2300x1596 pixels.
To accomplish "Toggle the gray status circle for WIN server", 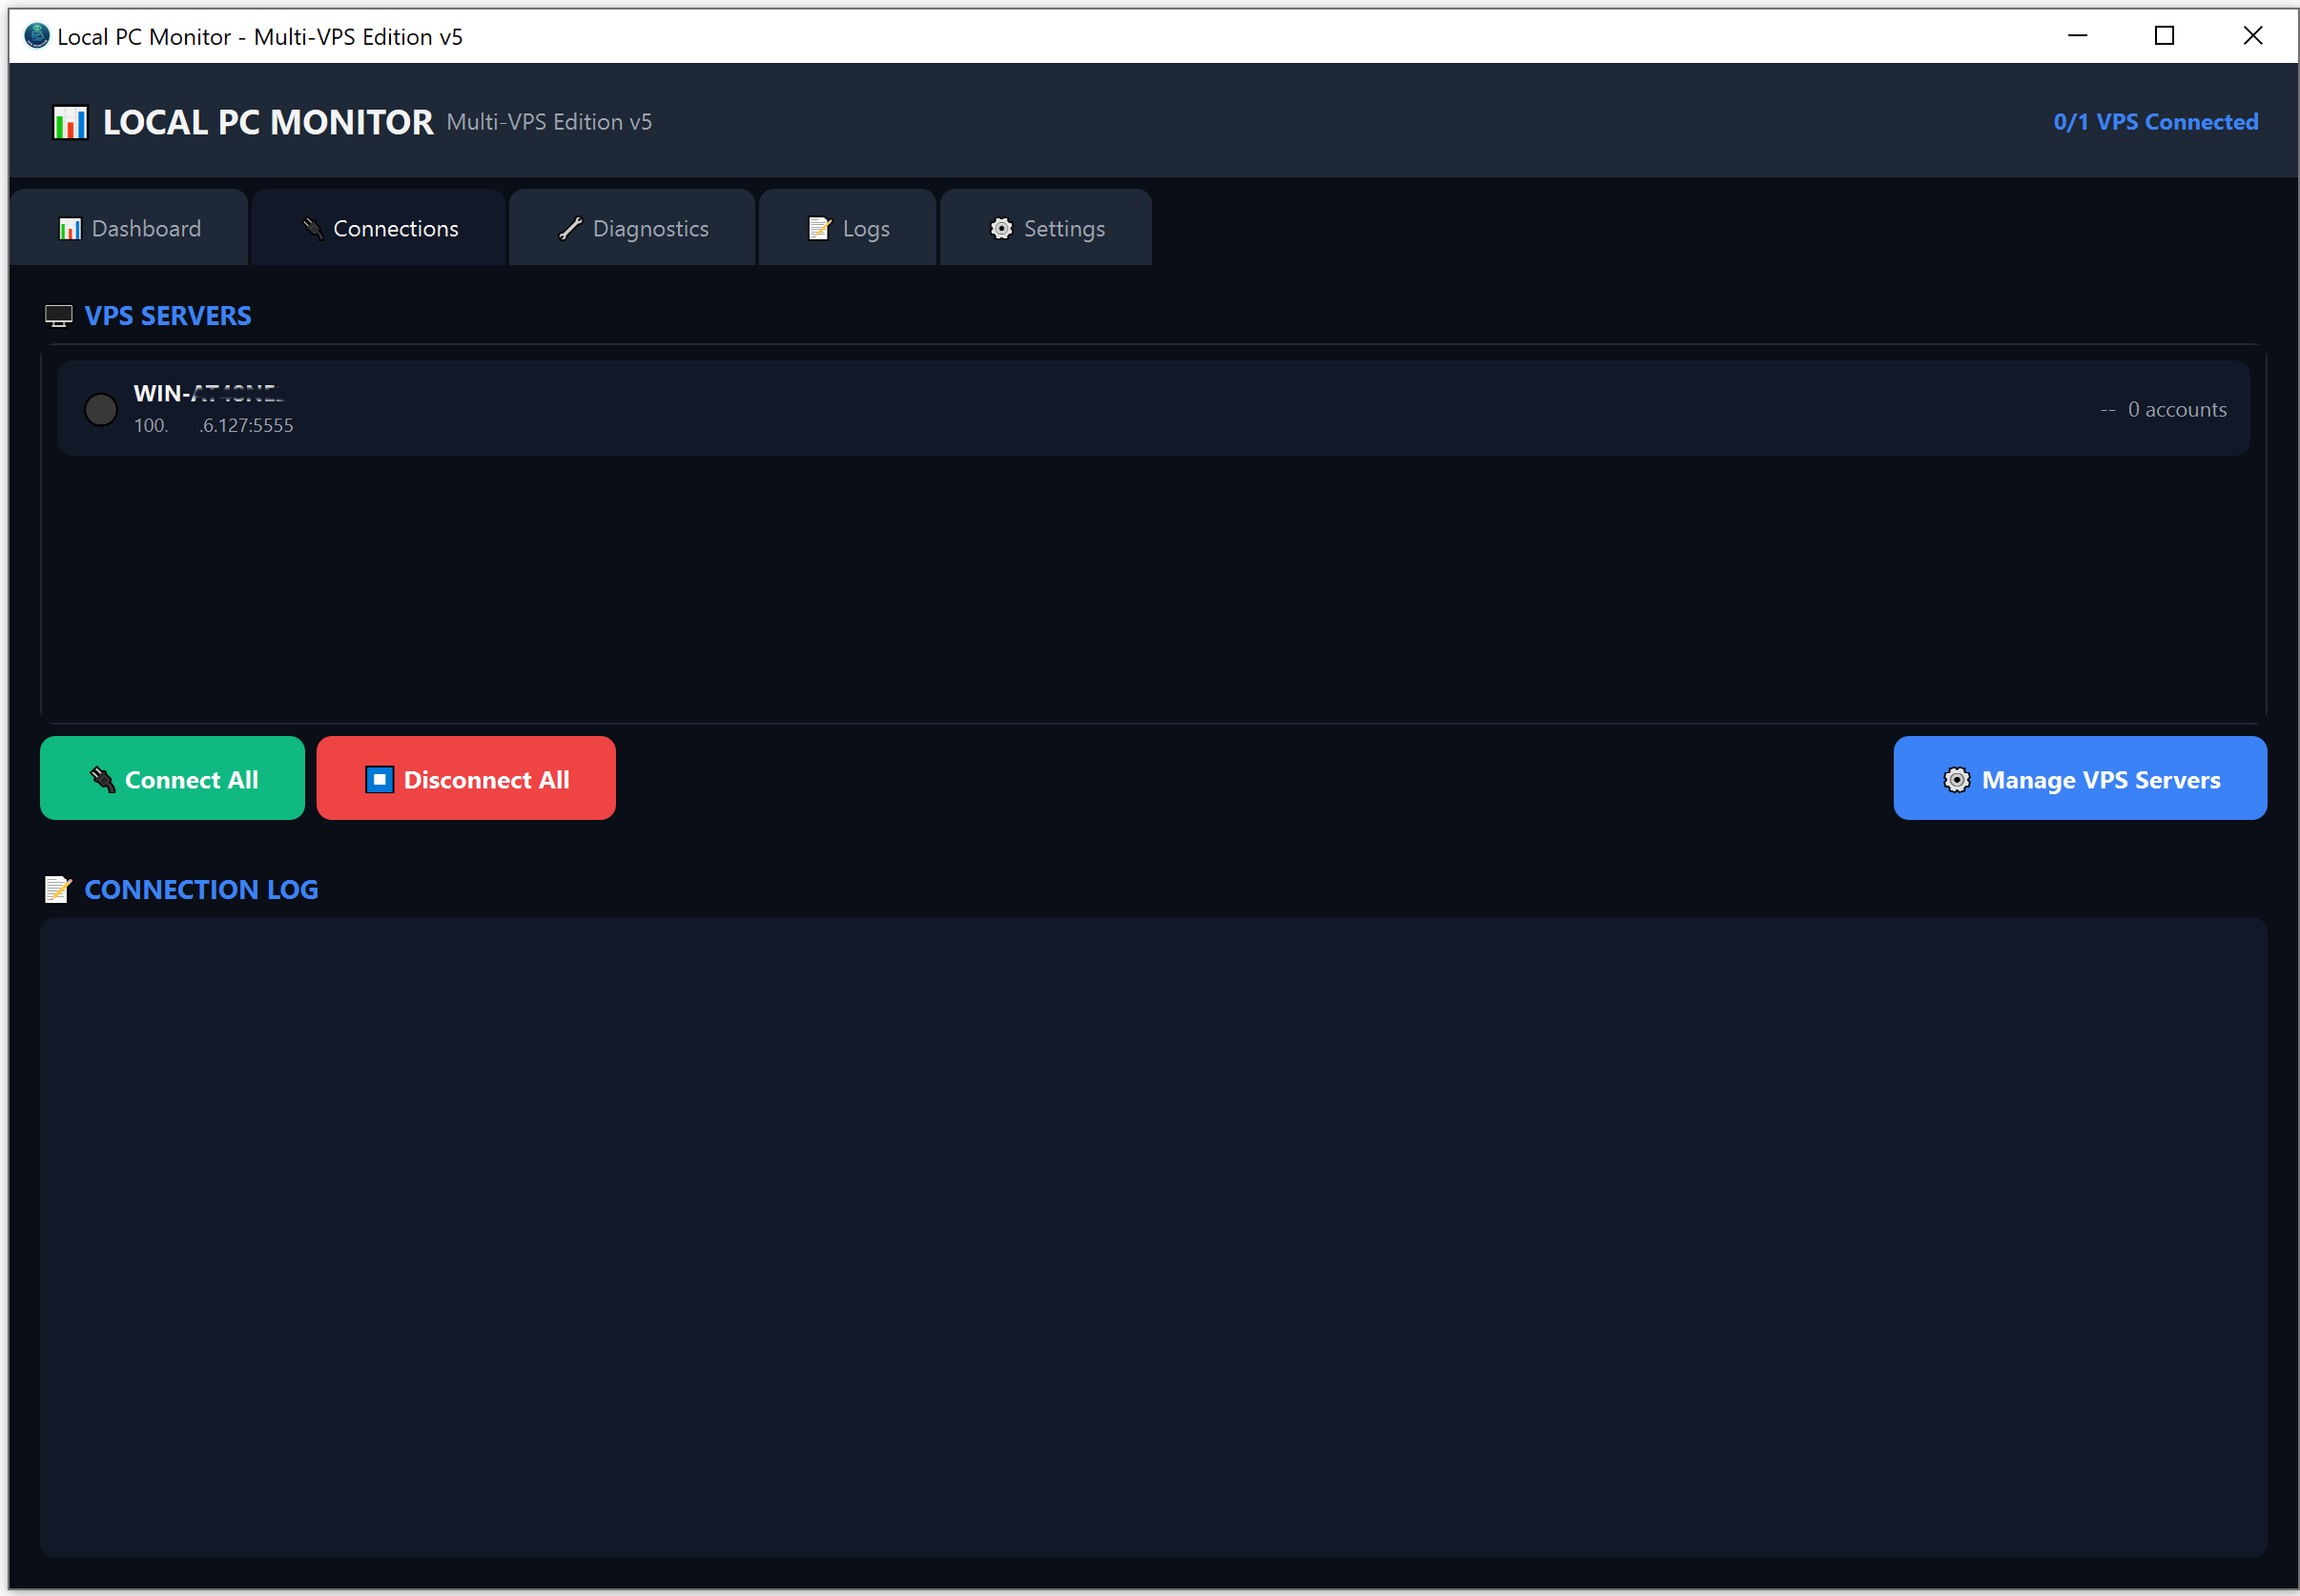I will 101,409.
